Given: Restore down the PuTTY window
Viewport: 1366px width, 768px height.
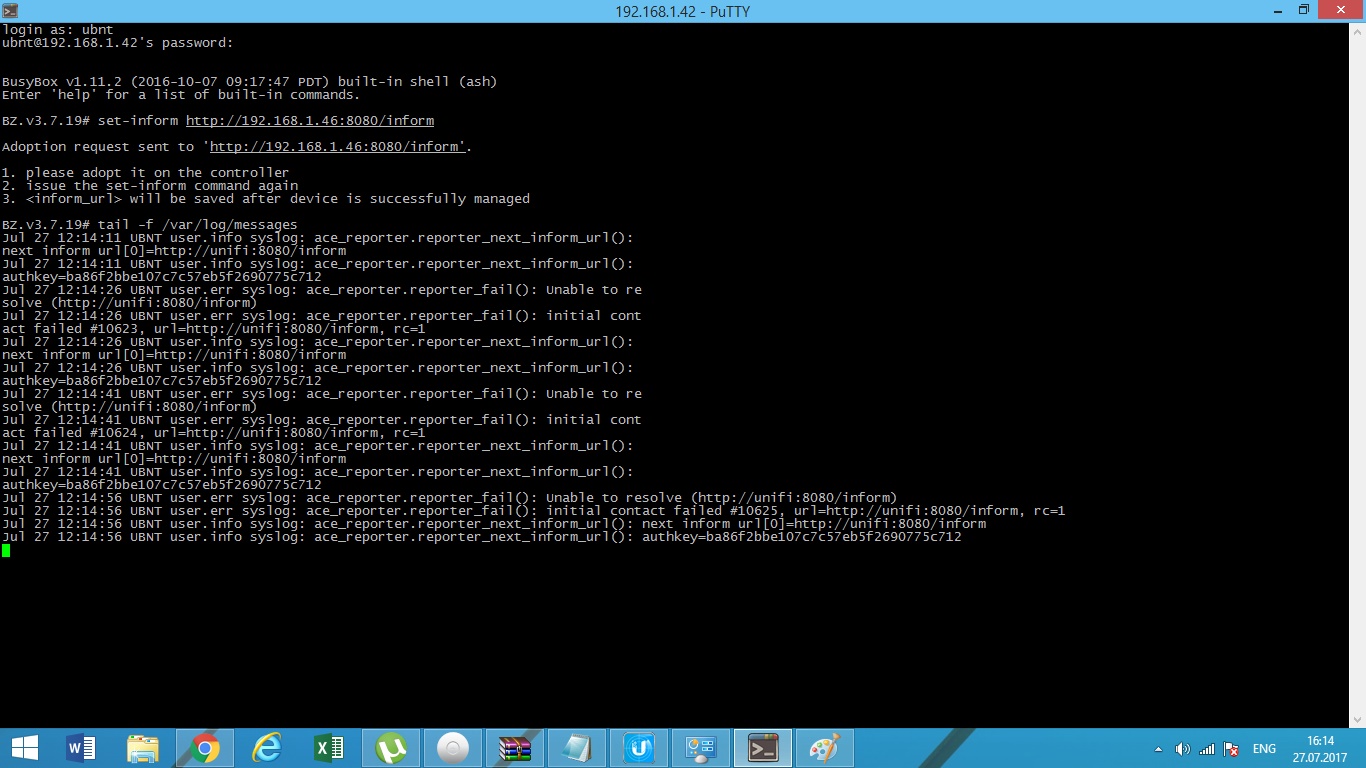Looking at the screenshot, I should pos(1303,10).
